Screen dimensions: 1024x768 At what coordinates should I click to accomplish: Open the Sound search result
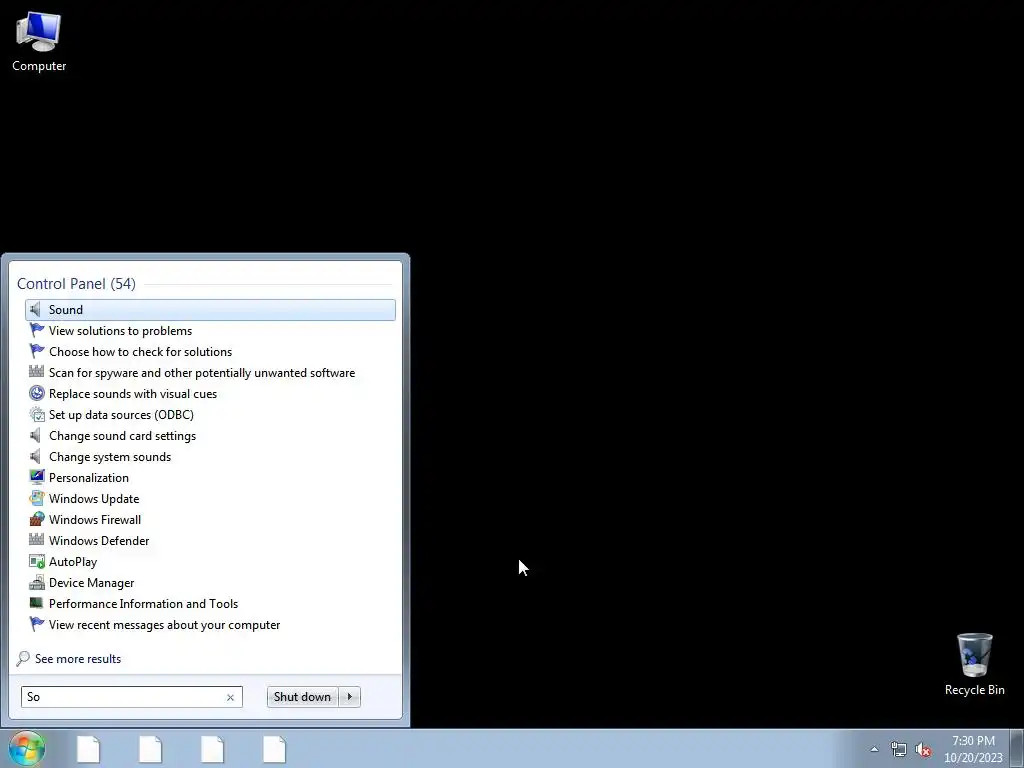[x=210, y=310]
